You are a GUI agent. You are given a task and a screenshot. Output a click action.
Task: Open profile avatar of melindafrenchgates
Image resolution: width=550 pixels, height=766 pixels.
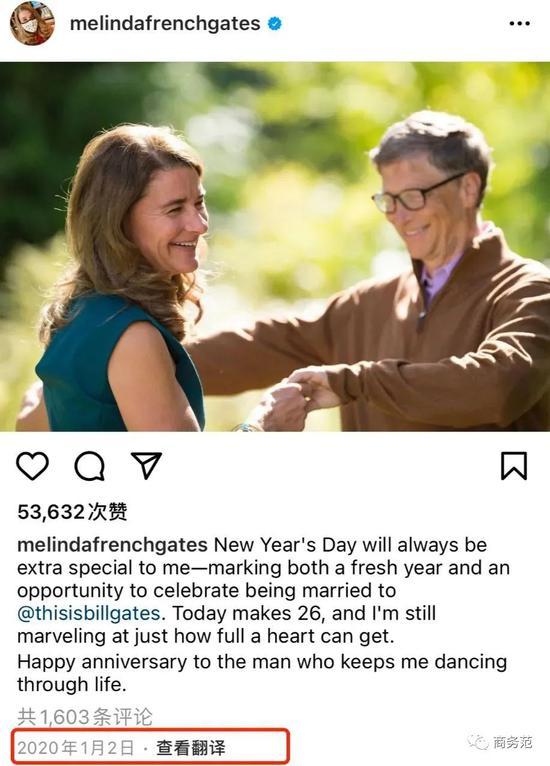[x=32, y=23]
